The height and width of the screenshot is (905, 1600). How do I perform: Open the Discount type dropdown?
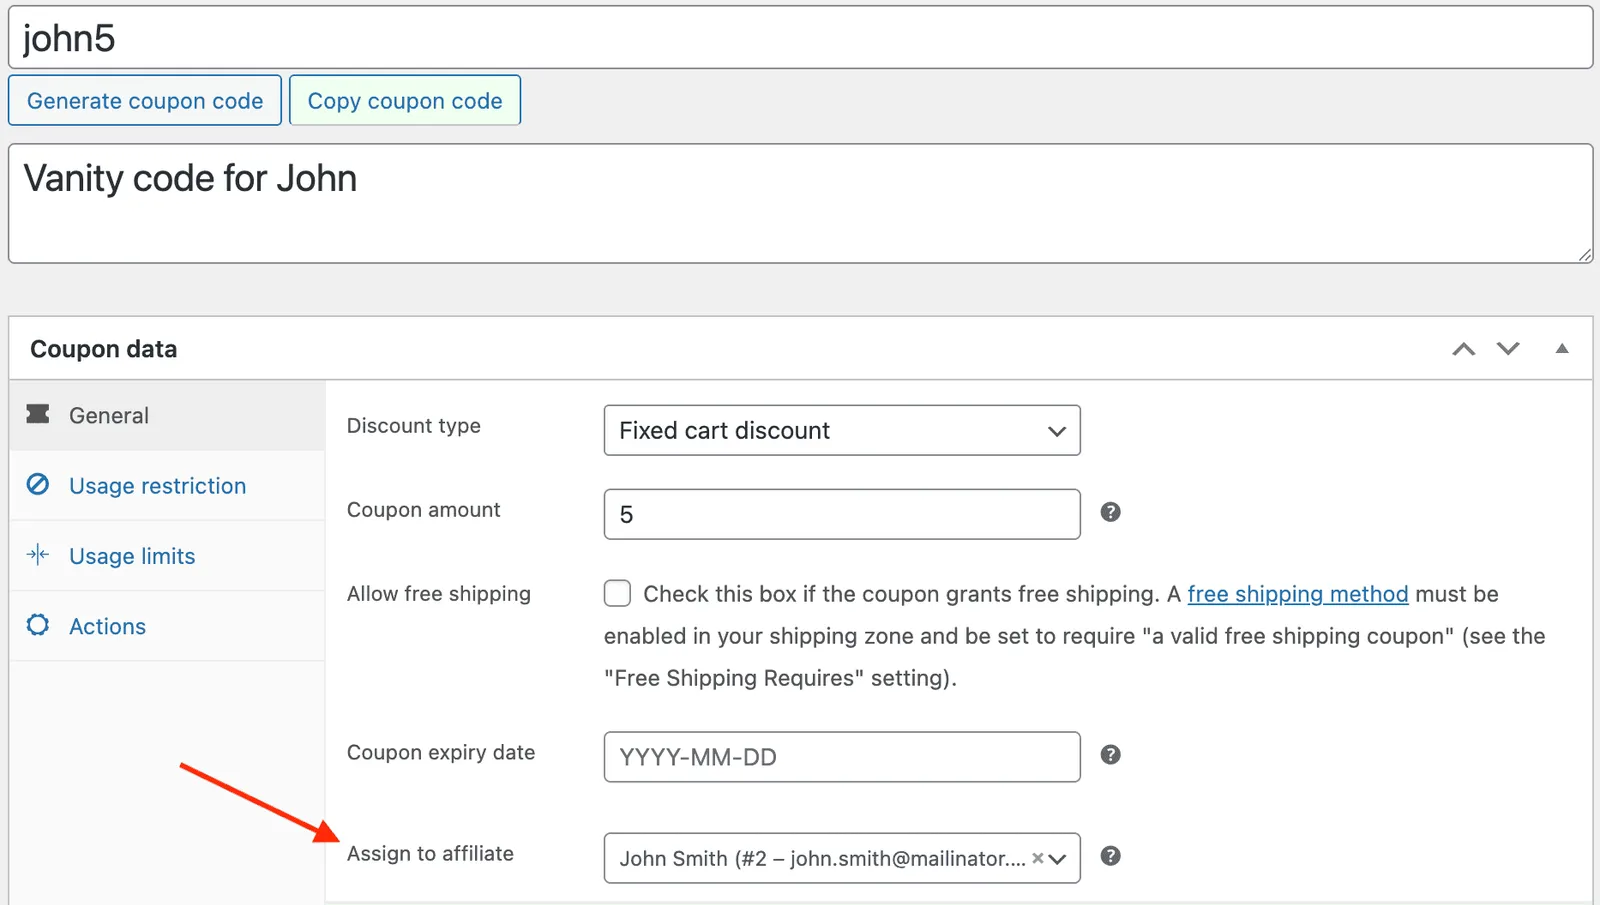[x=842, y=430]
